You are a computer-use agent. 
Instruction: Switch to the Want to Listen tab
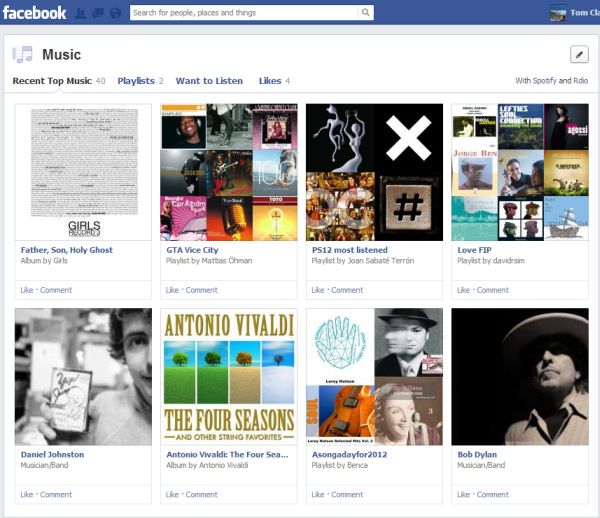209,81
